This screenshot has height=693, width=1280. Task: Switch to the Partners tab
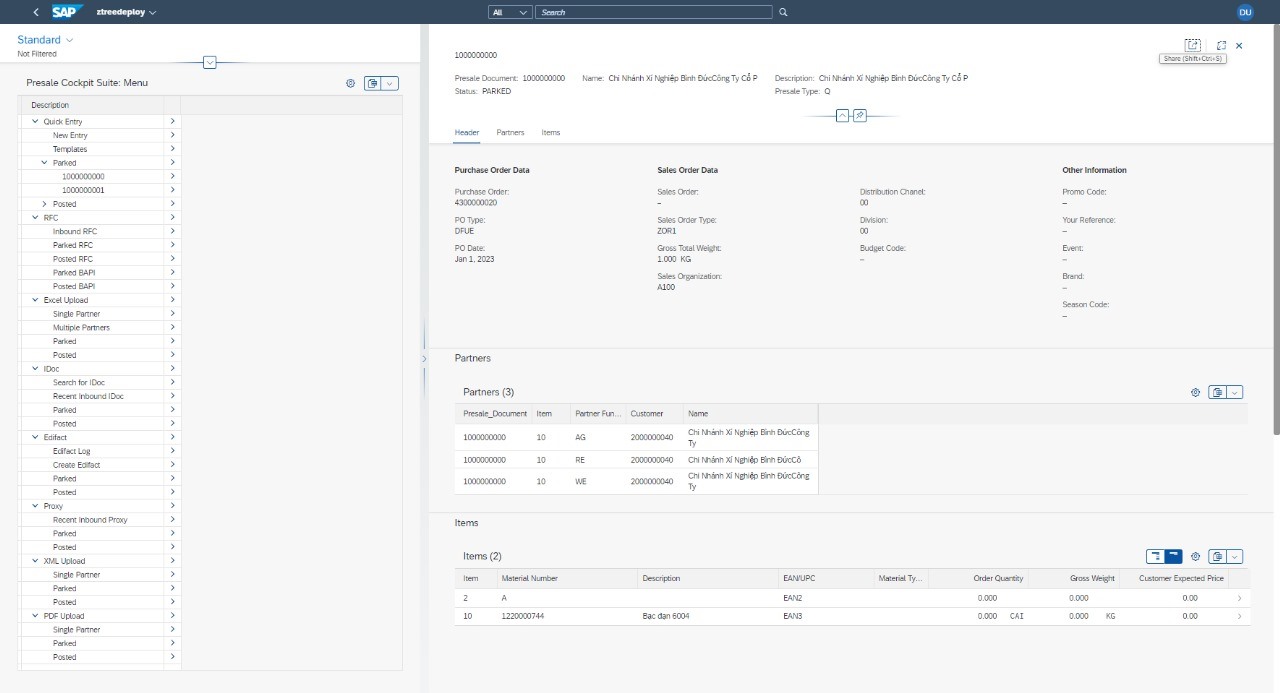[510, 132]
